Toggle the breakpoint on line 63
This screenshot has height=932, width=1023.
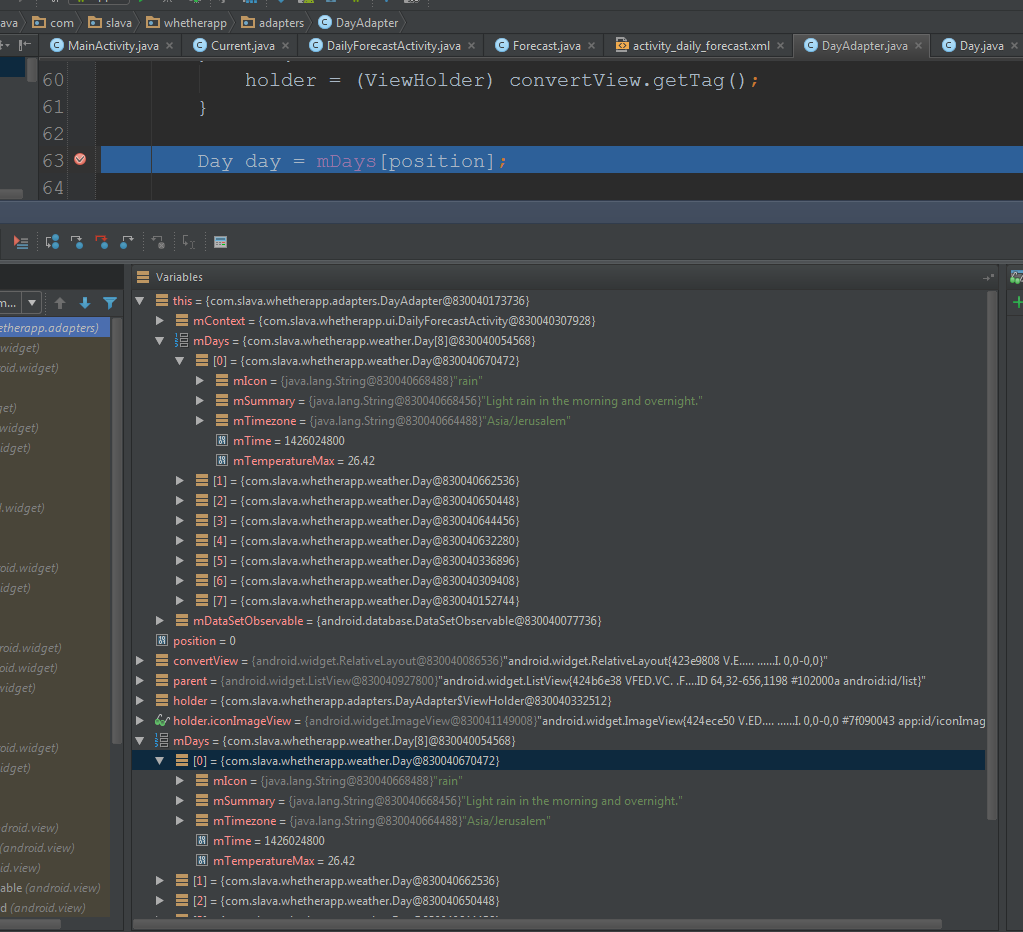80,160
